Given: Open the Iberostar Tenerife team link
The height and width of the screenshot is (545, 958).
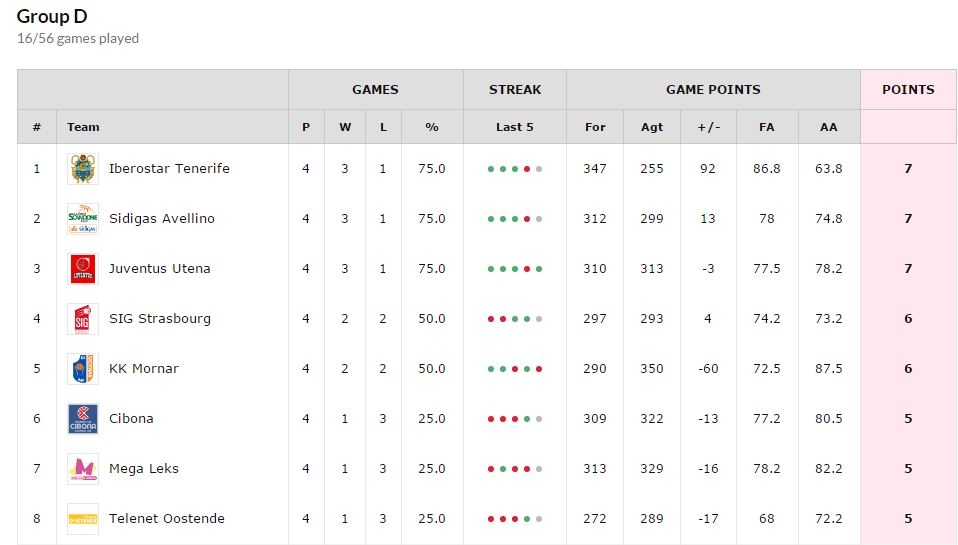Looking at the screenshot, I should (169, 169).
